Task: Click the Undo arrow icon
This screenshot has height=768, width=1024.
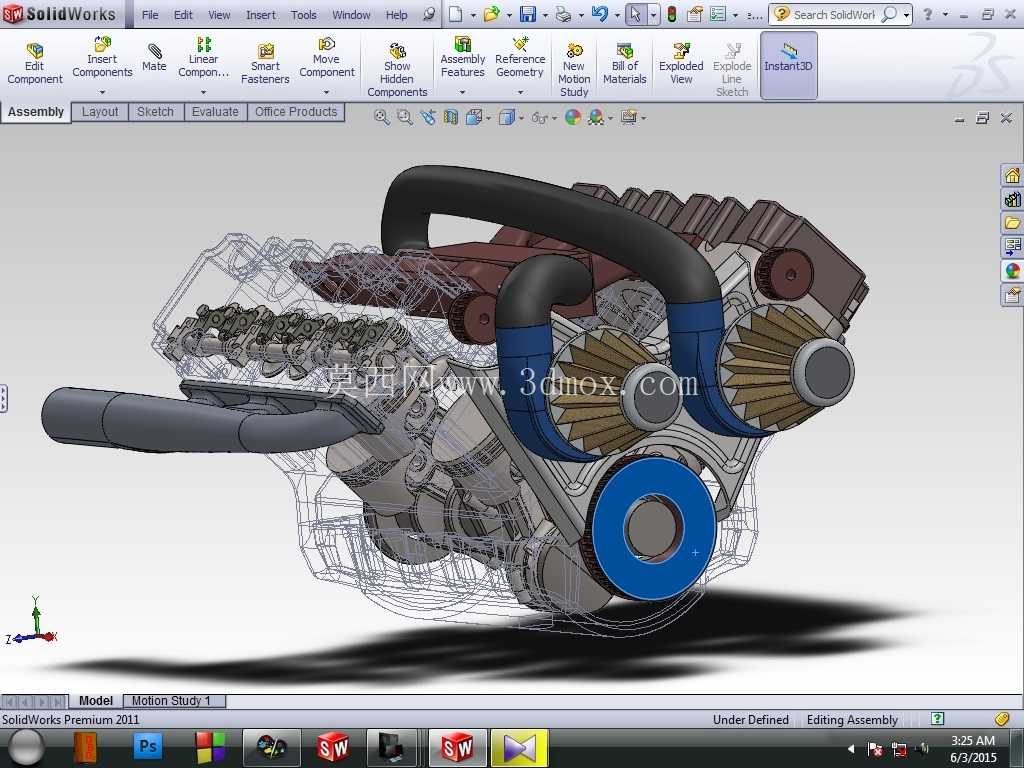Action: pos(600,14)
